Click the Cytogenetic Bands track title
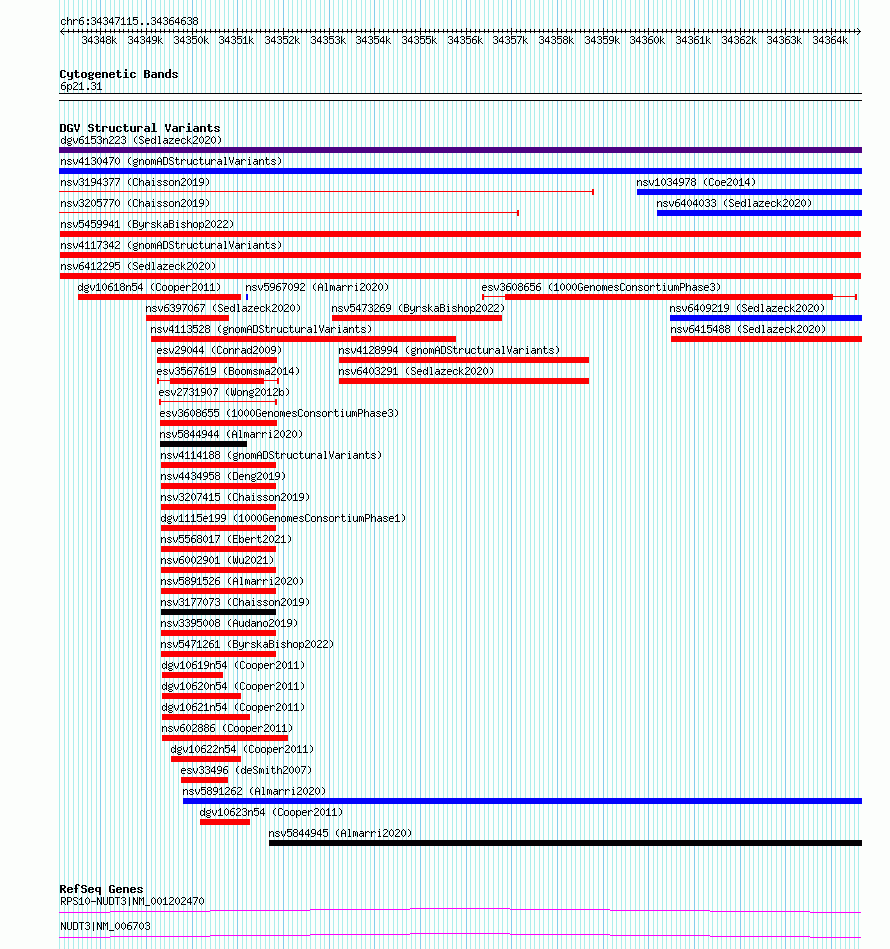This screenshot has height=949, width=890. [x=119, y=74]
